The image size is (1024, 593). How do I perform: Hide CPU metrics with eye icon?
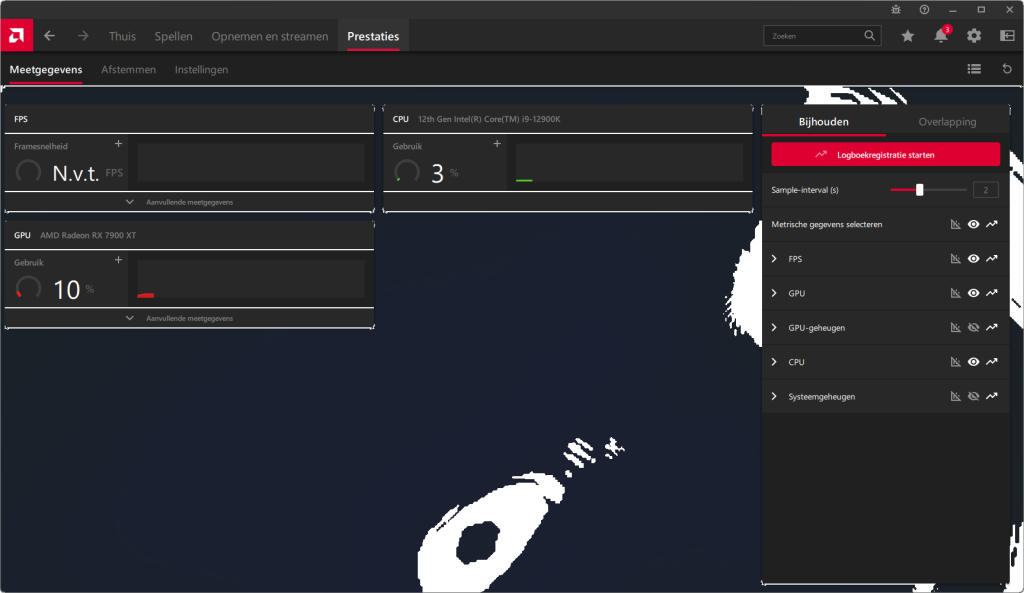coord(974,362)
